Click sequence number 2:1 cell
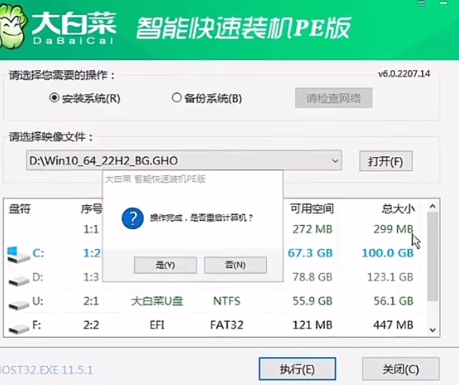Screen dimensions: 459x385 tap(91, 301)
